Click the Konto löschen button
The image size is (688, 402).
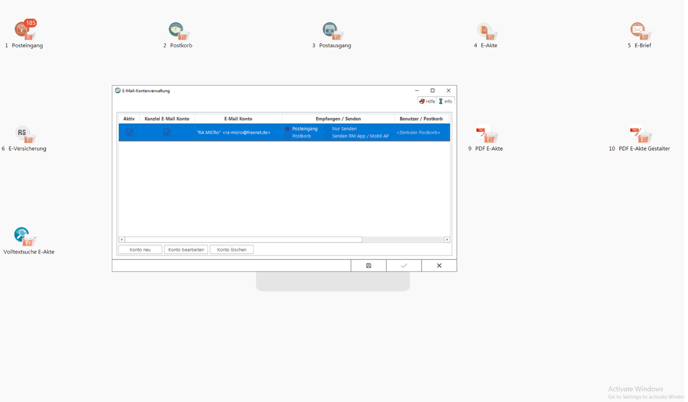click(x=232, y=250)
